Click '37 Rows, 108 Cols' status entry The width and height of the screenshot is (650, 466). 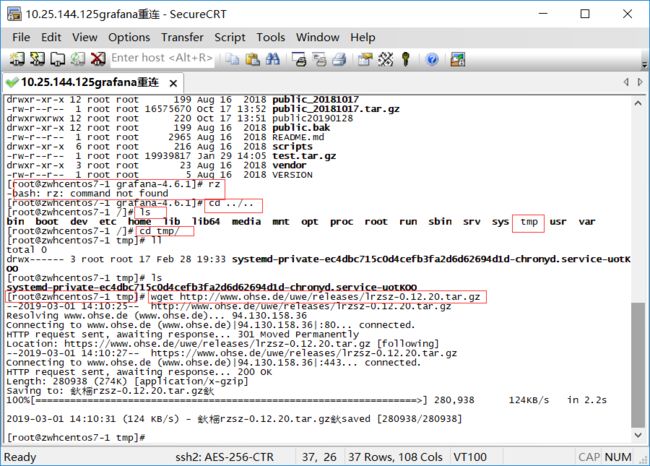point(395,457)
